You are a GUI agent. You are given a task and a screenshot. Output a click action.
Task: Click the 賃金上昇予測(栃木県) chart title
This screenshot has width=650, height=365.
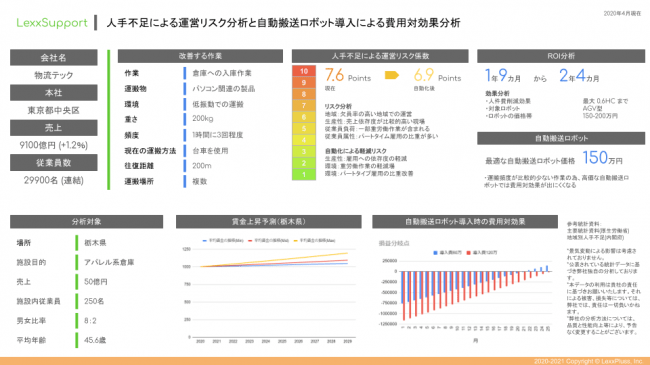point(269,221)
